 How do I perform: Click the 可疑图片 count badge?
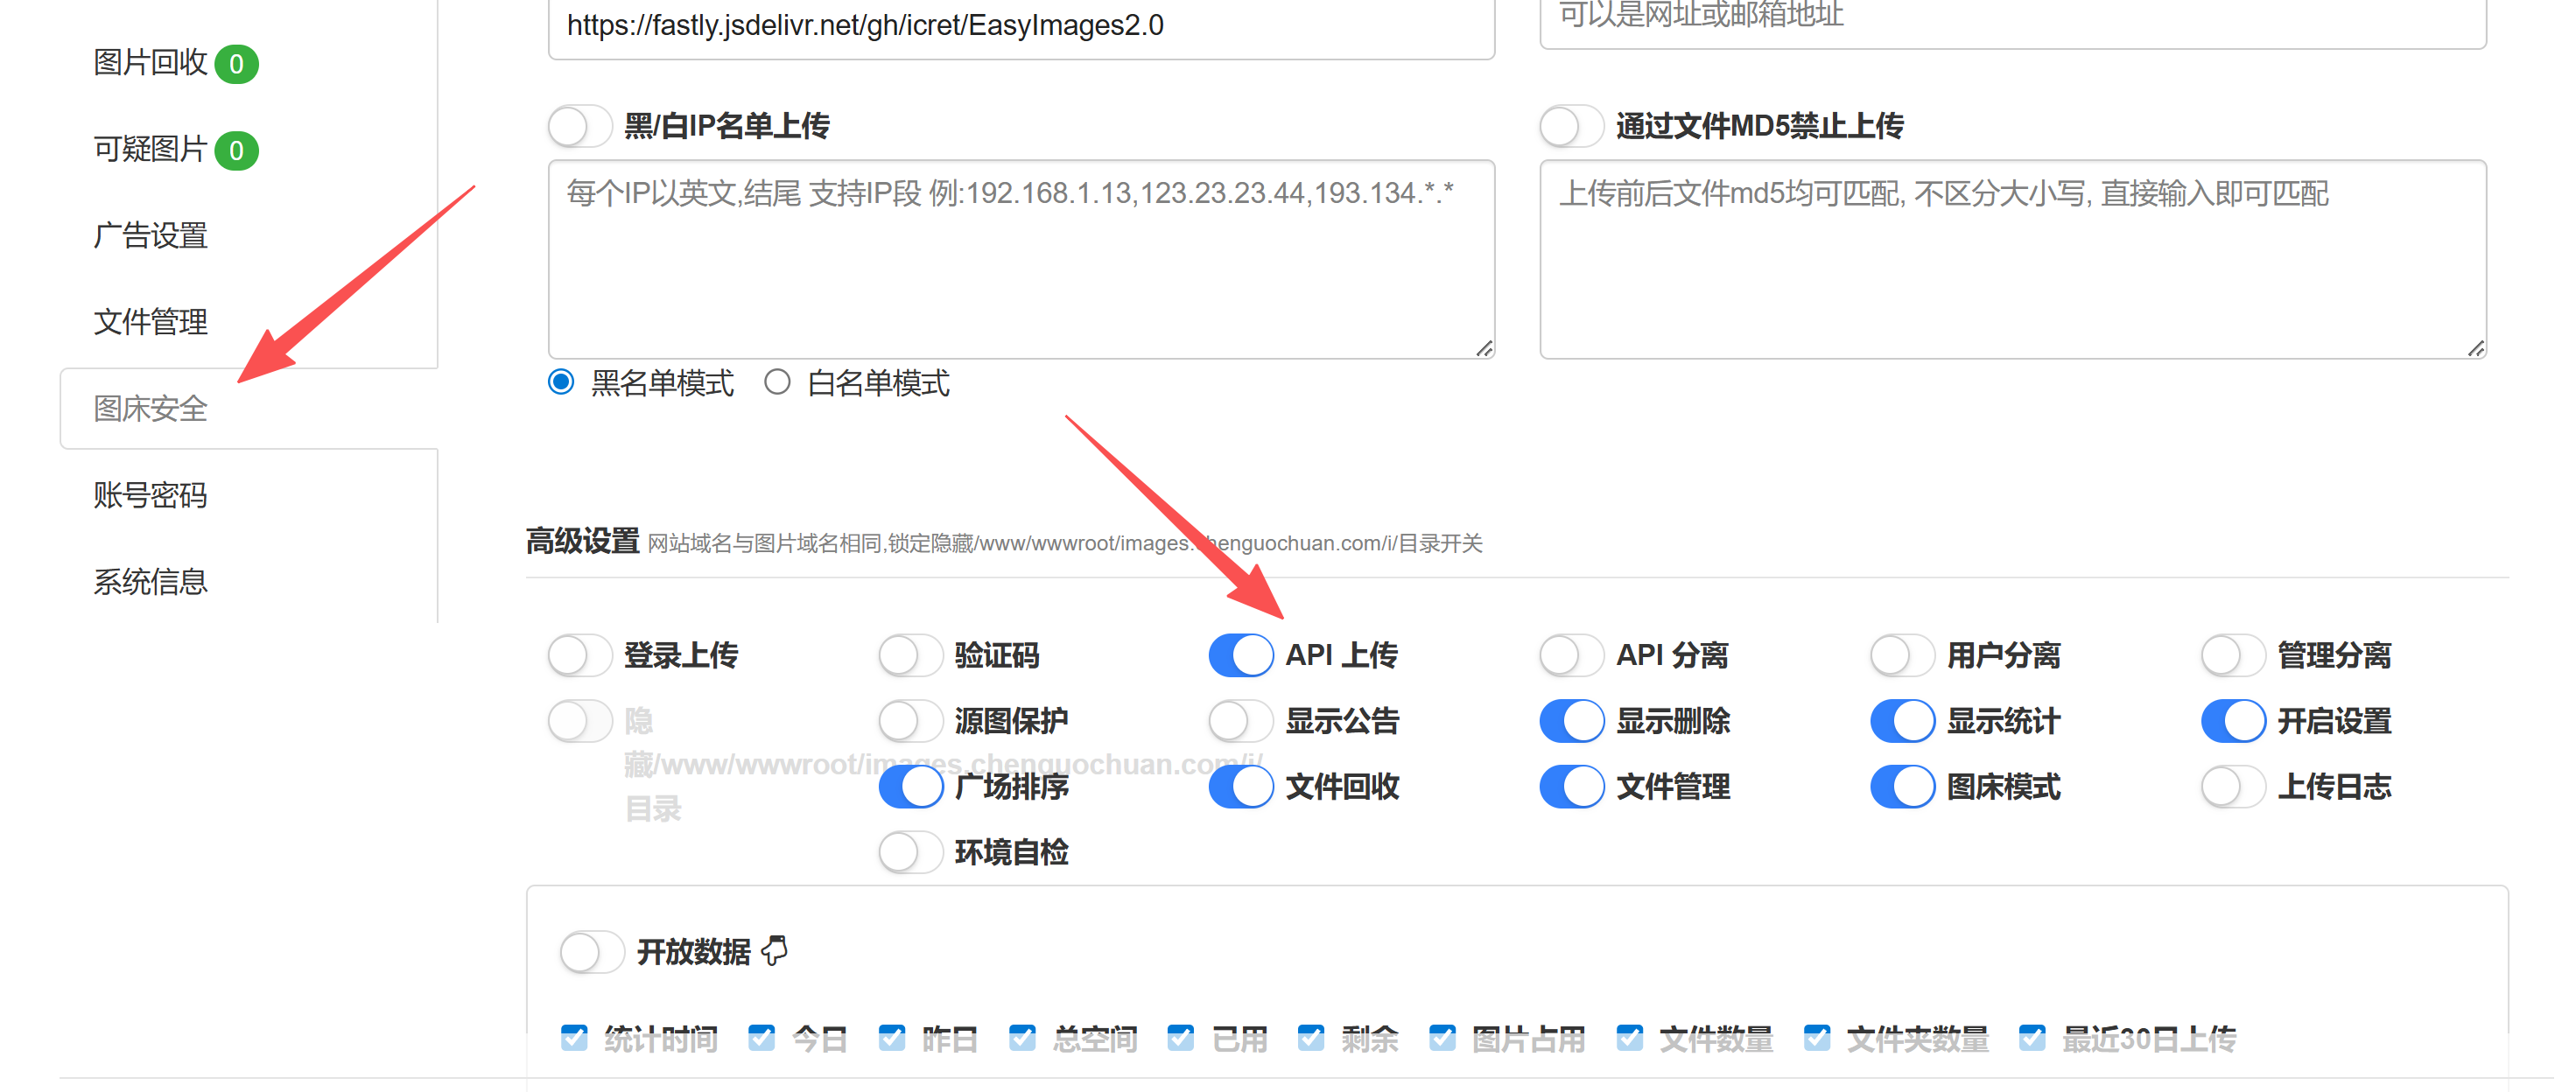[236, 150]
